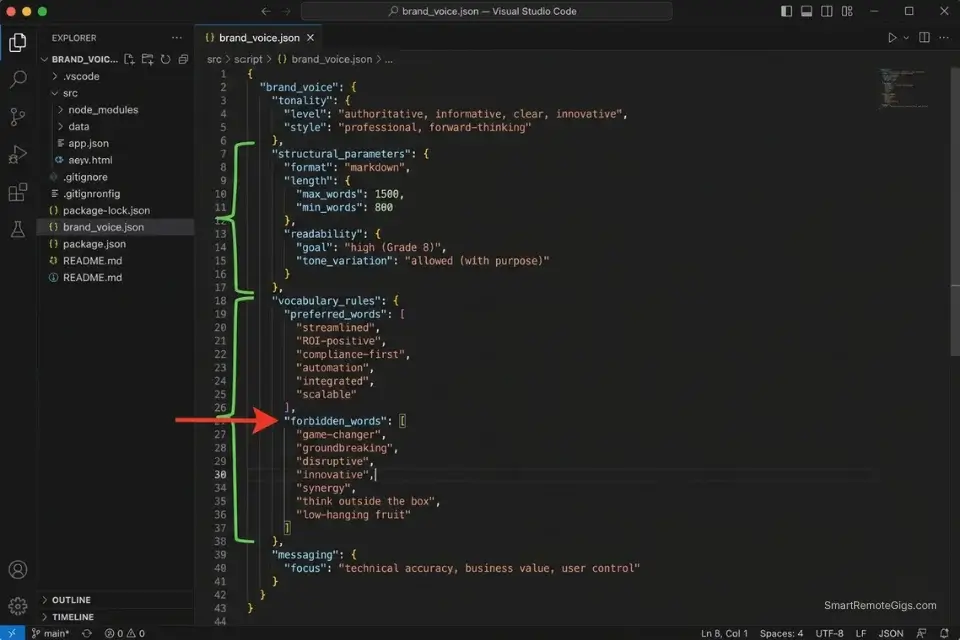Open the Manage gear settings icon

tap(18, 606)
